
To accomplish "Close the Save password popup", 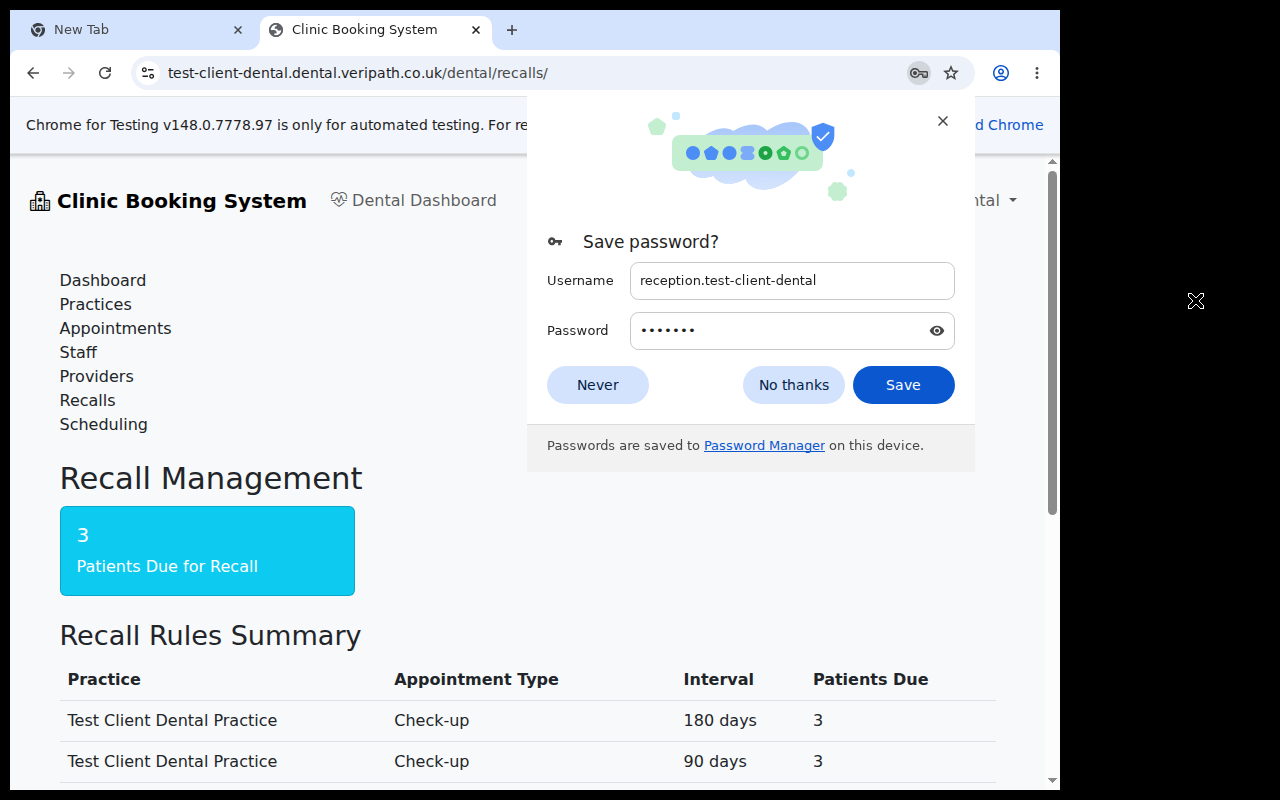I will pos(943,121).
